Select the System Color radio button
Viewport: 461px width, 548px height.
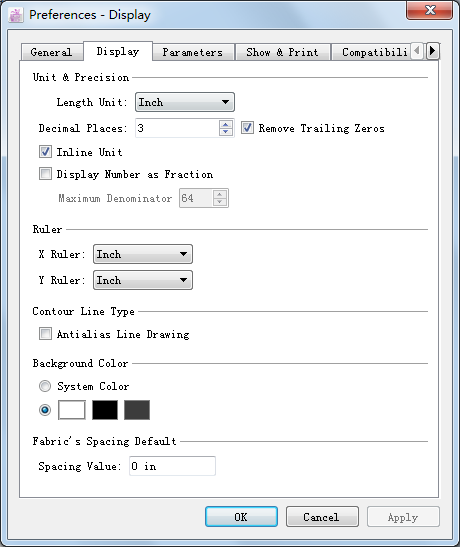(45, 386)
